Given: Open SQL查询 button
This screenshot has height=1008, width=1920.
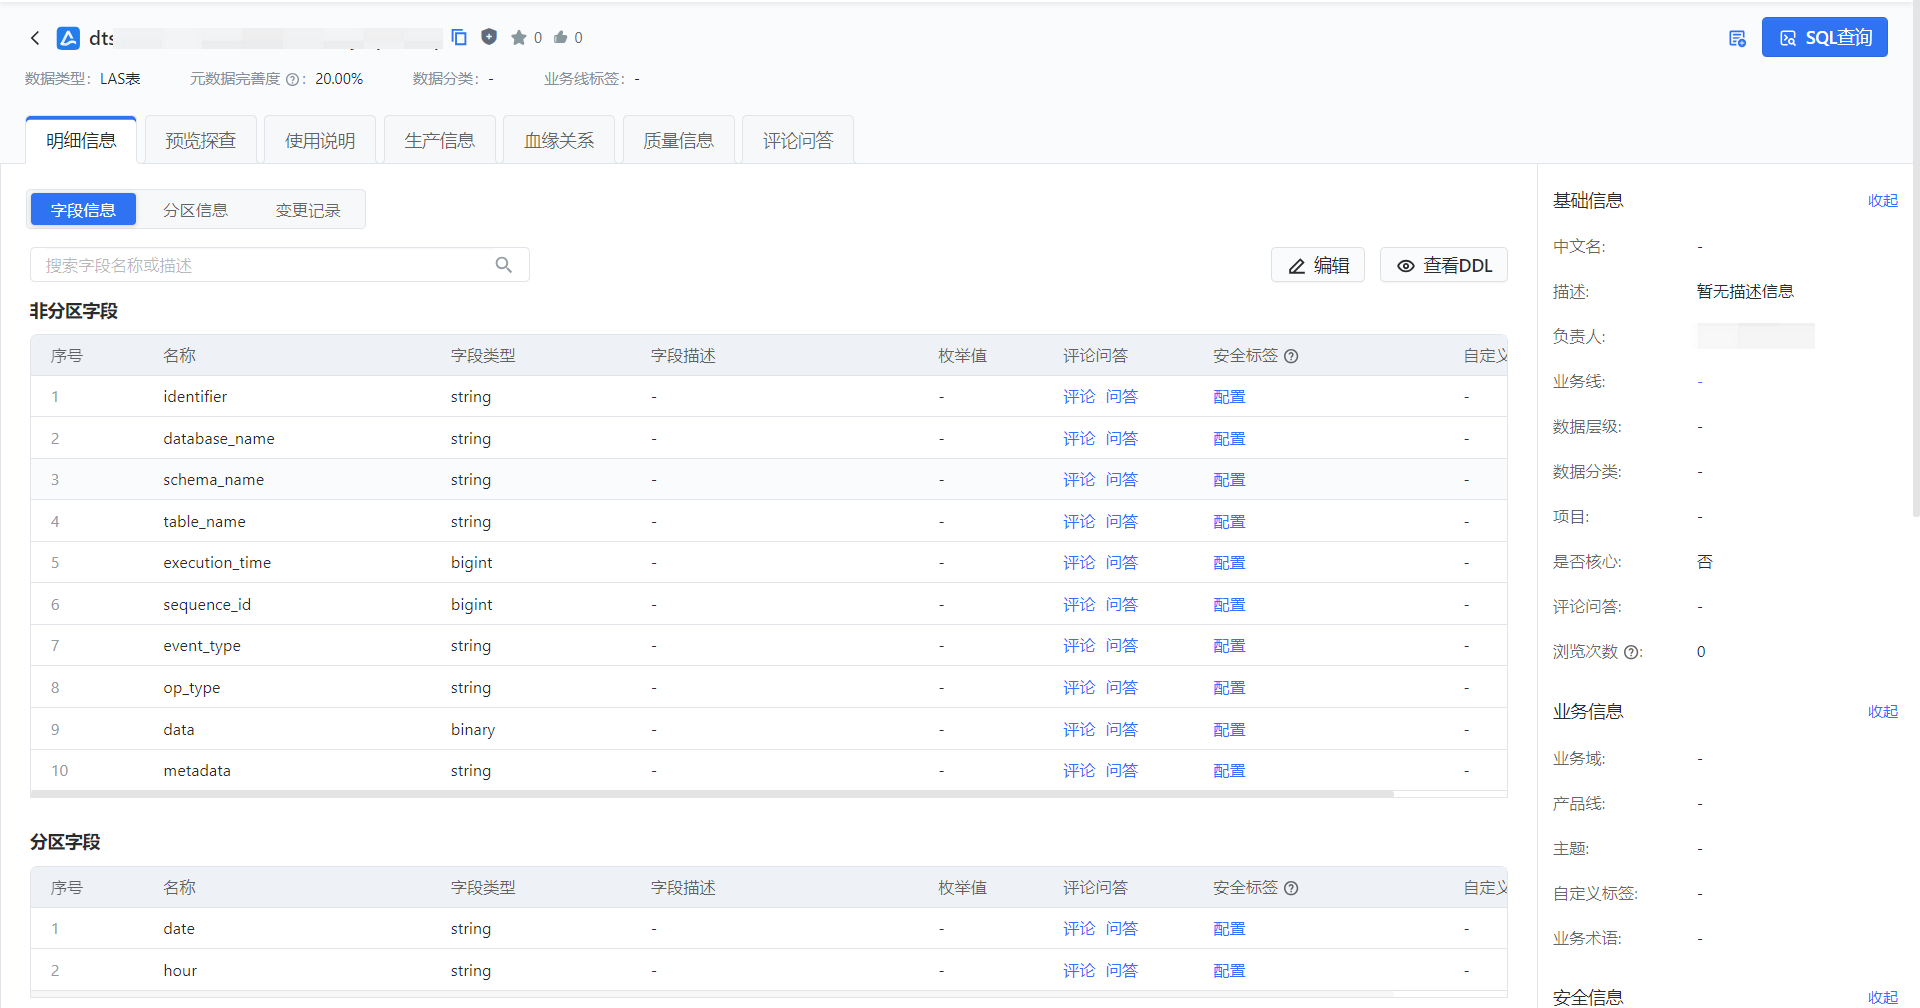Looking at the screenshot, I should pyautogui.click(x=1824, y=37).
